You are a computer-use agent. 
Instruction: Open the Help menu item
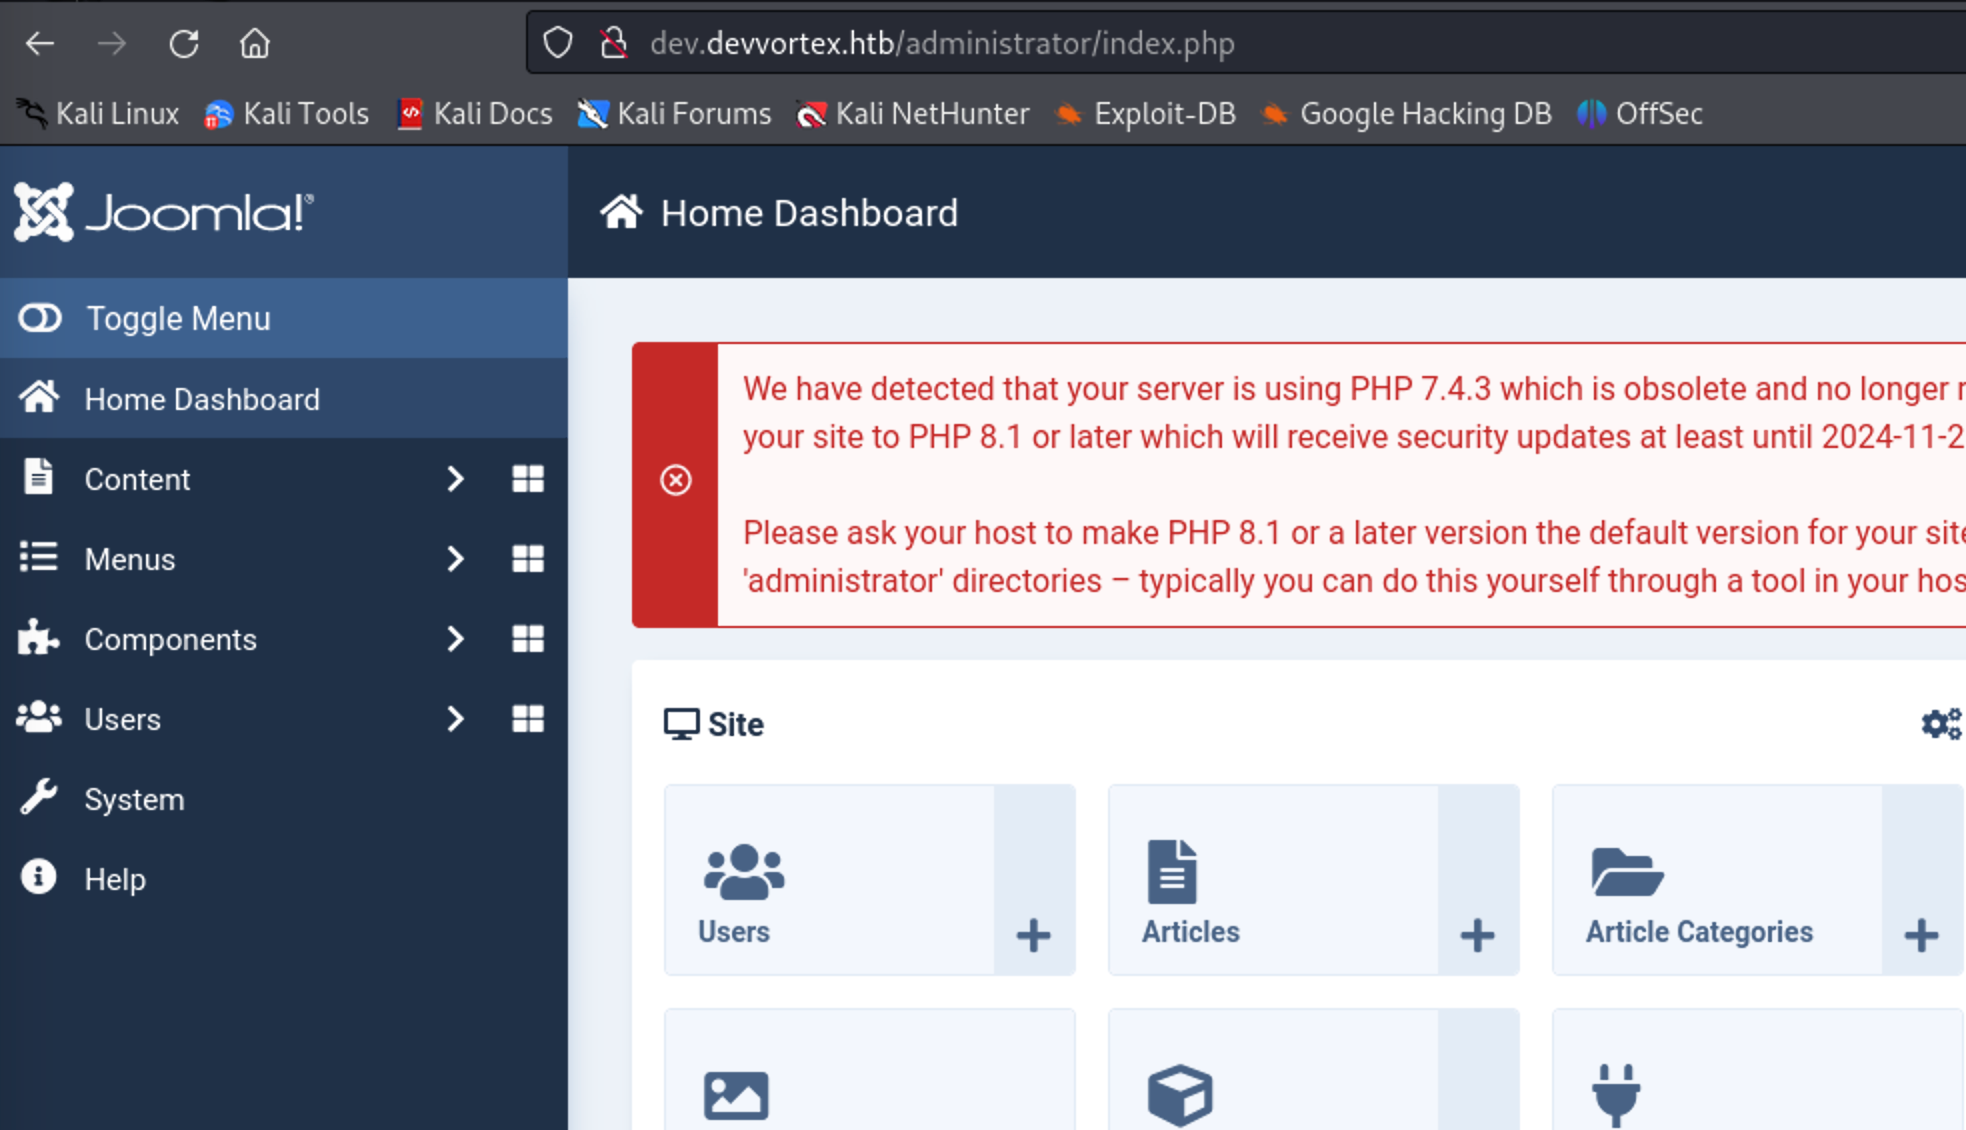point(284,879)
